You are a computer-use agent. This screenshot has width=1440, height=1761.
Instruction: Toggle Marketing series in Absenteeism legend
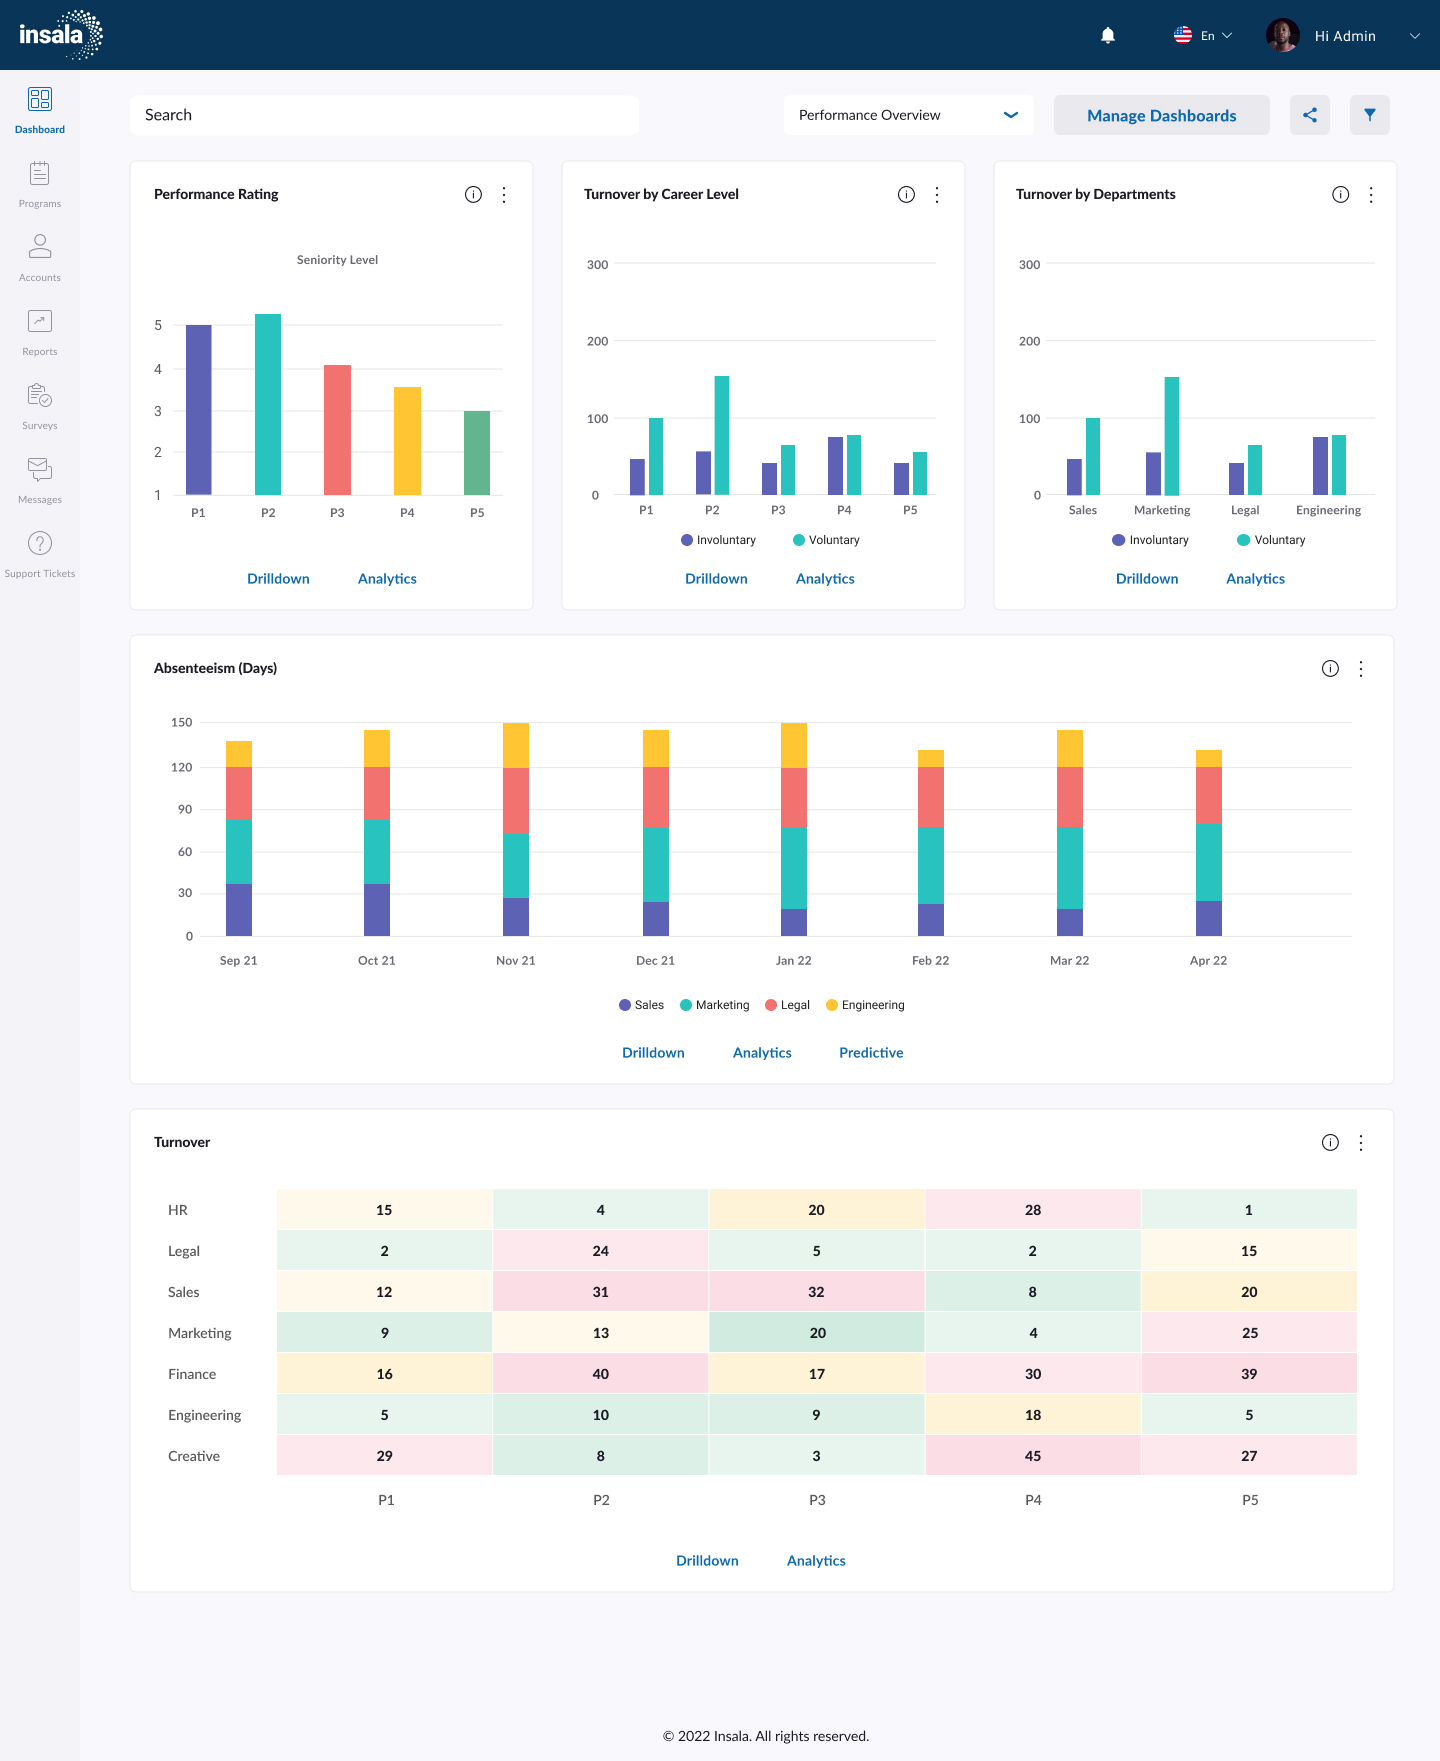pos(714,1005)
